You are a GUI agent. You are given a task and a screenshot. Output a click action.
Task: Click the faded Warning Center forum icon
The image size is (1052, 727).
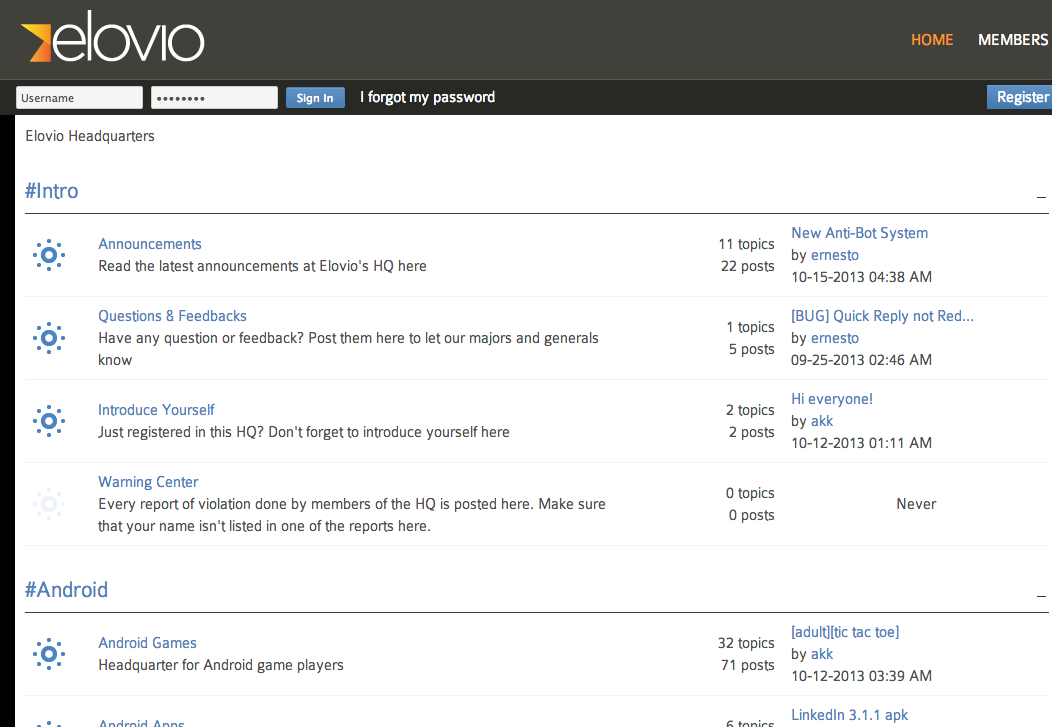[49, 504]
